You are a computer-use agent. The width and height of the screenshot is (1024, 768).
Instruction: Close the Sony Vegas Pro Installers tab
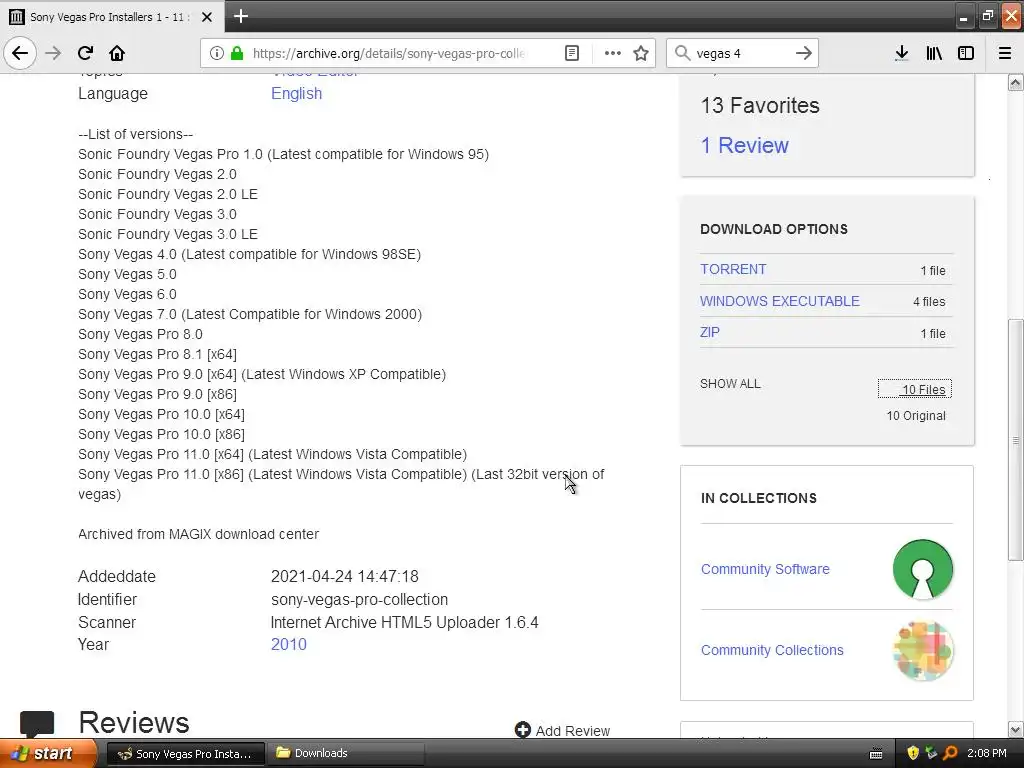click(x=206, y=17)
